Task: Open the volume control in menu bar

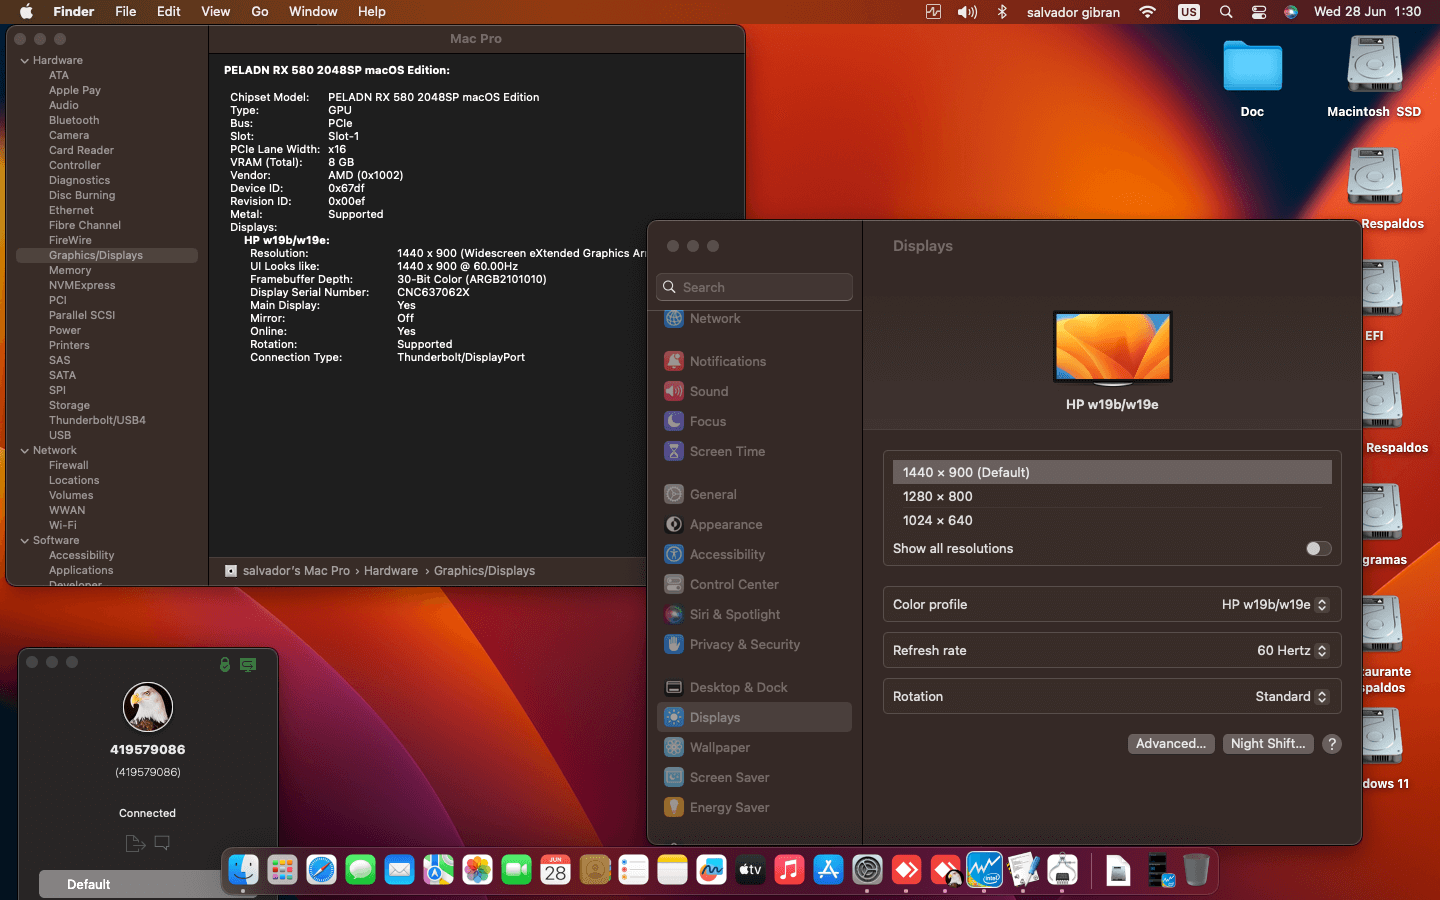Action: point(967,12)
